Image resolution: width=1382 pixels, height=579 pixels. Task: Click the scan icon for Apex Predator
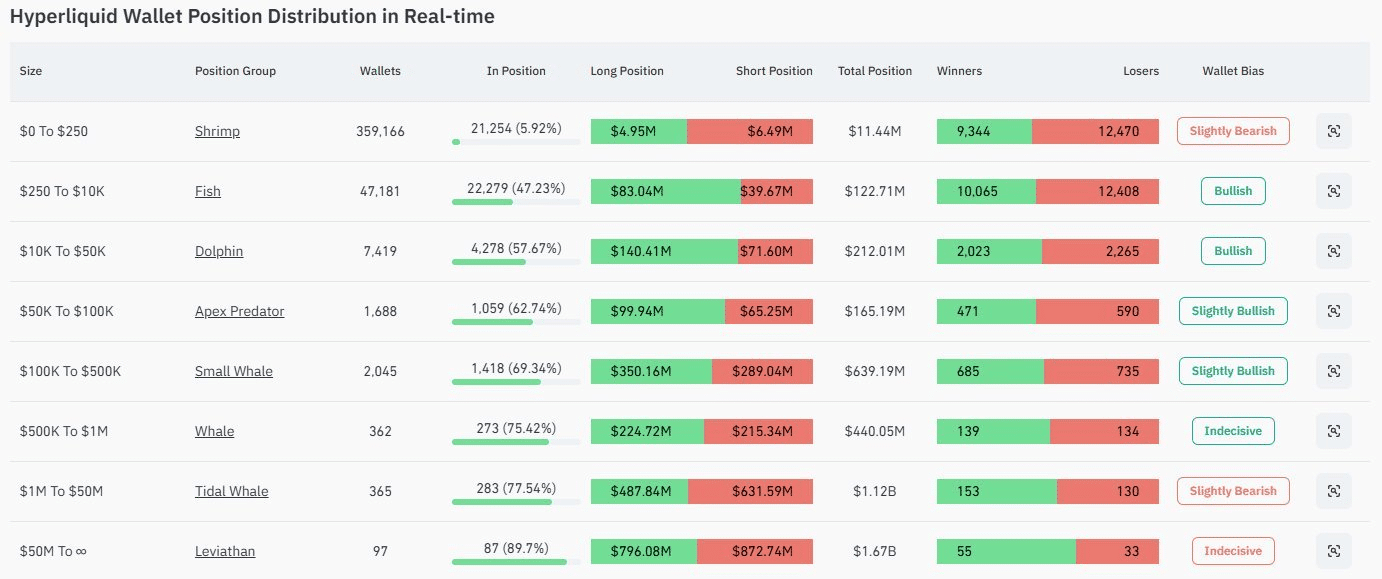click(x=1333, y=311)
